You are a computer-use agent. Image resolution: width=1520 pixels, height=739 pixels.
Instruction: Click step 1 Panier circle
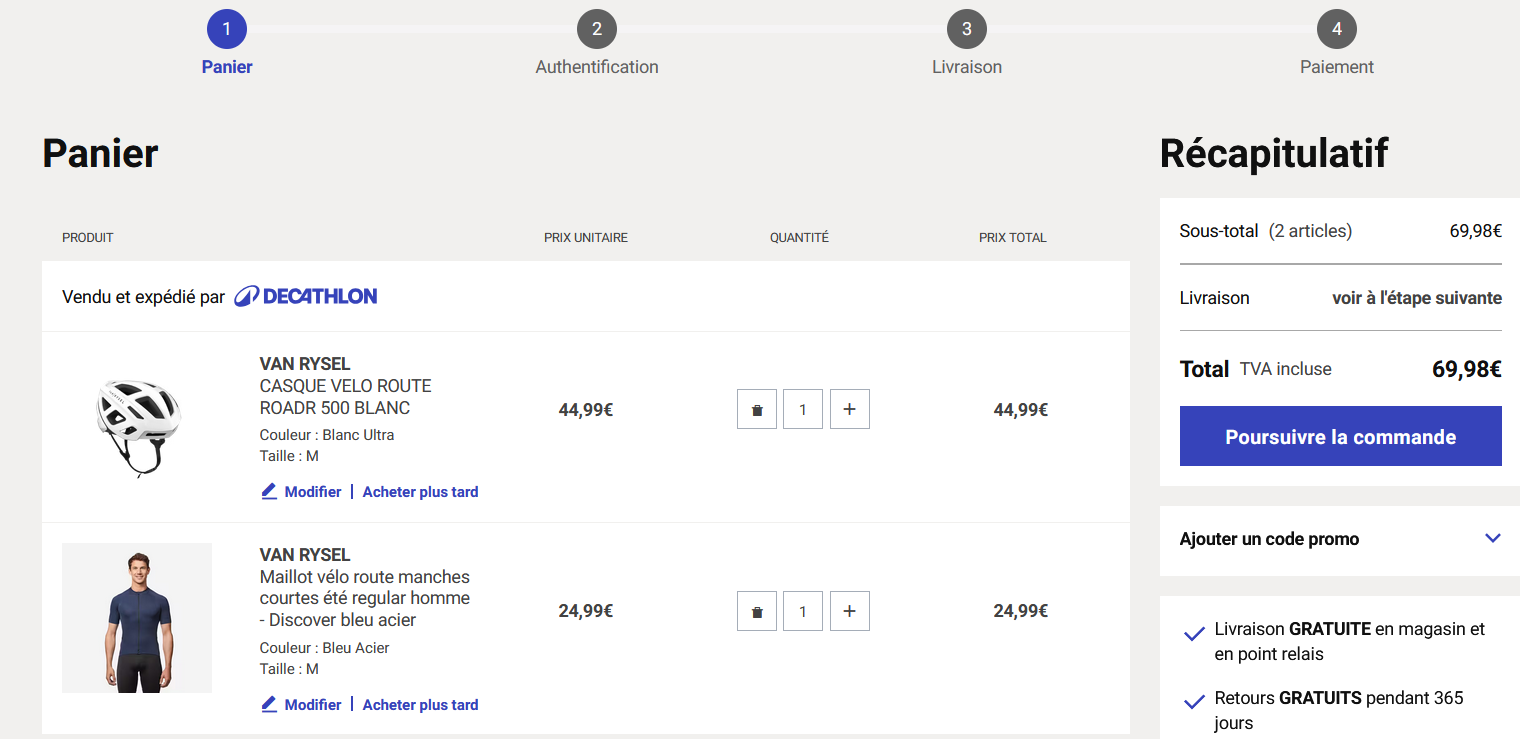227,29
